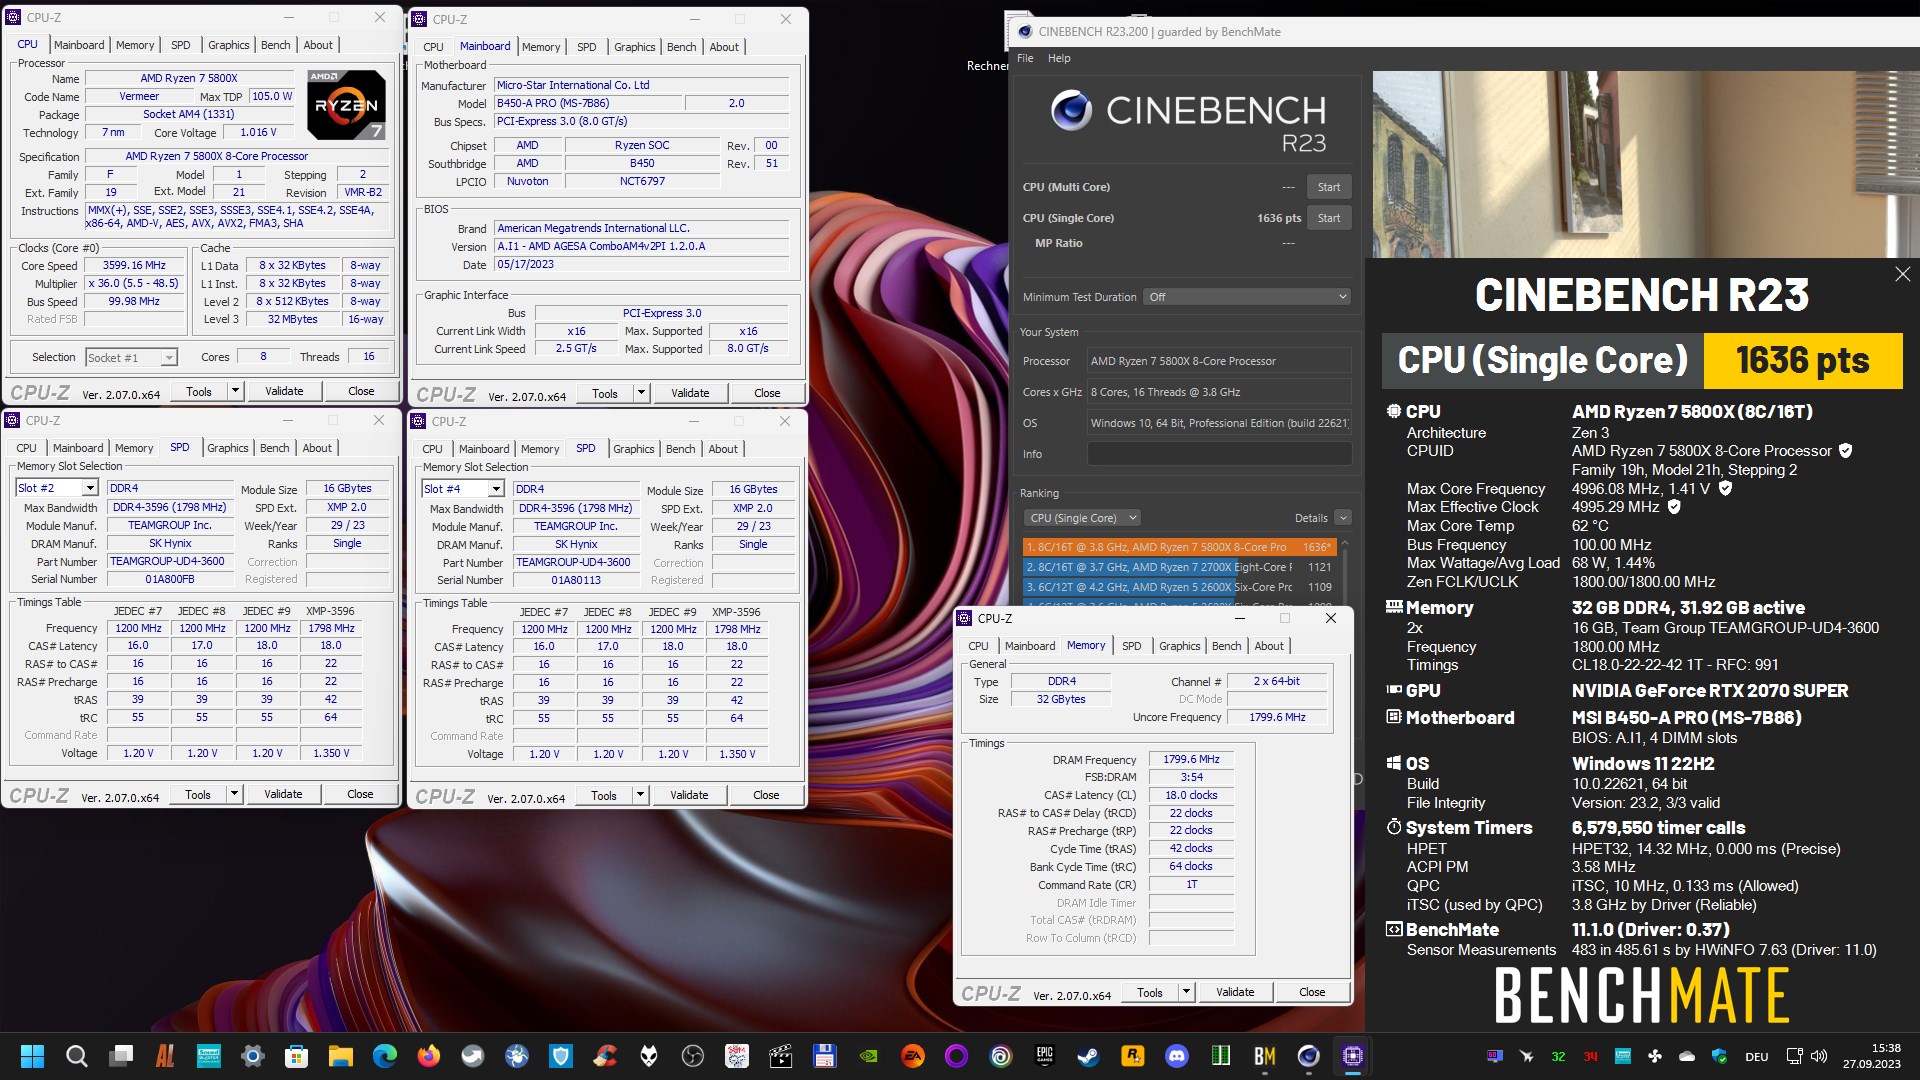
Task: Select ranking entry AMD Ryzen 7 2700X, score 1121
Action: click(x=1179, y=567)
